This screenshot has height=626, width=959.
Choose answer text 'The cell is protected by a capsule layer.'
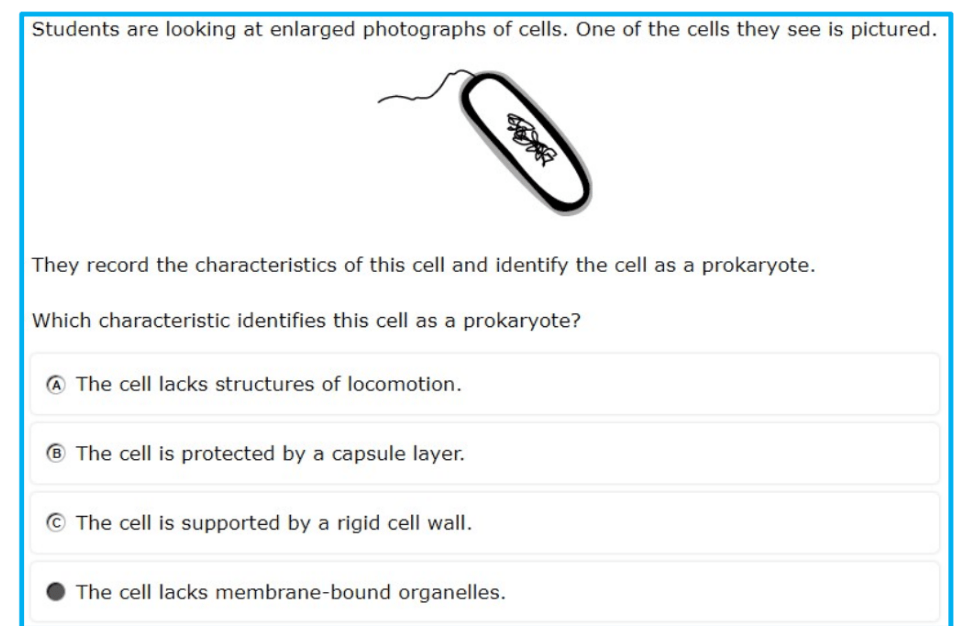[270, 454]
